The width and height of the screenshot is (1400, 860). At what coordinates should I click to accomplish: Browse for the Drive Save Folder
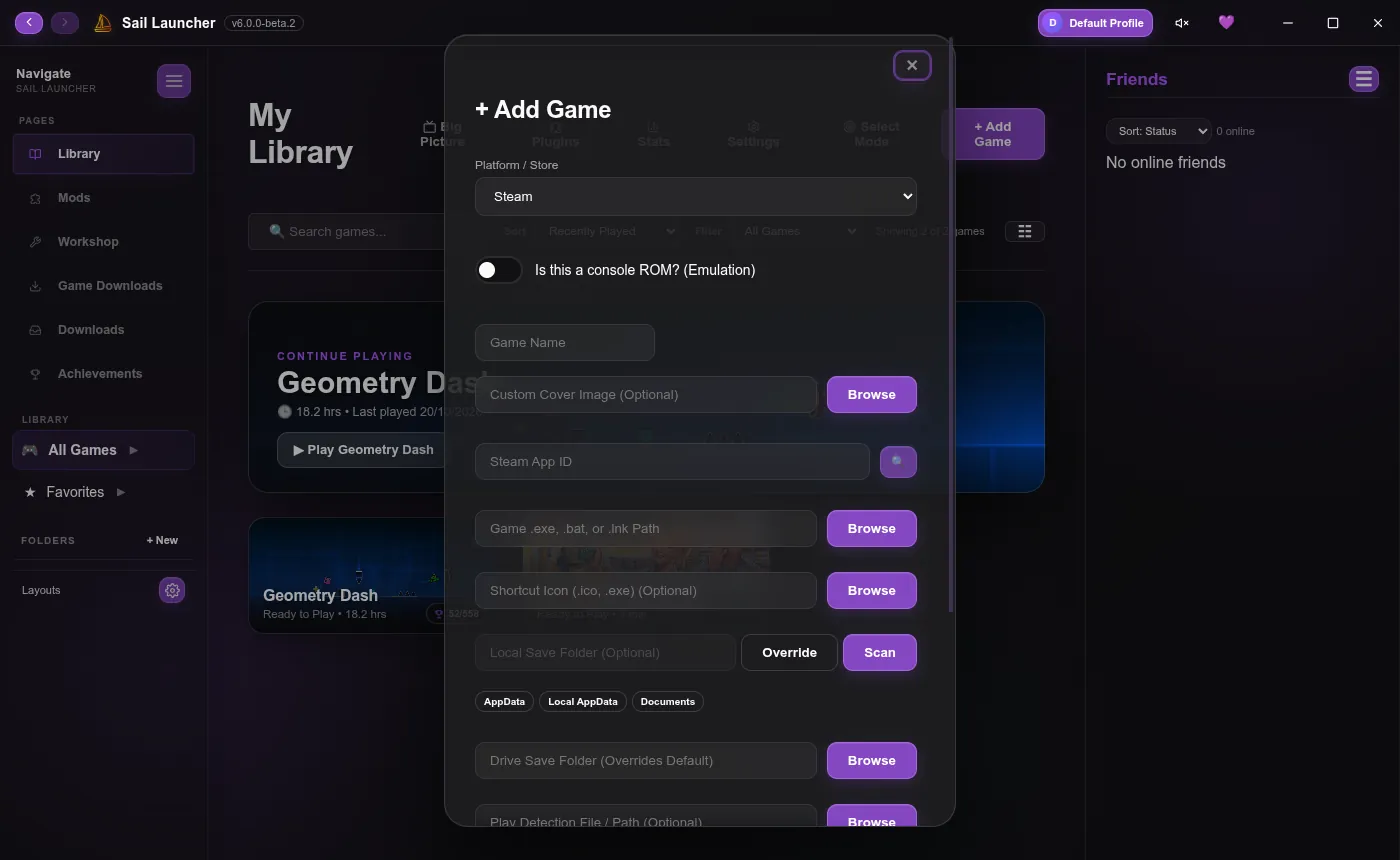click(872, 760)
